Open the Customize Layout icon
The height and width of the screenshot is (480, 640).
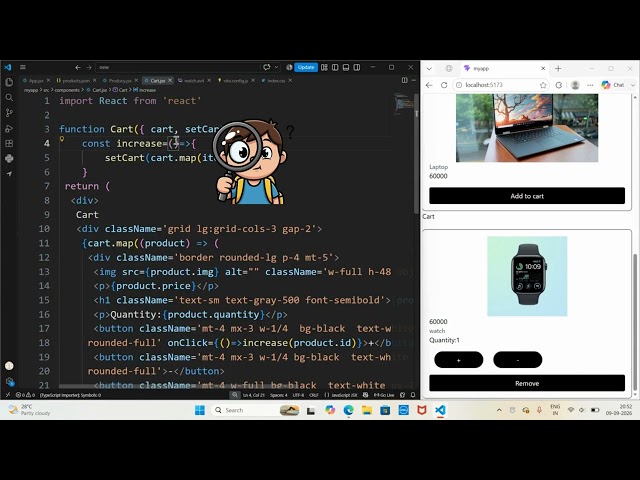(324, 67)
